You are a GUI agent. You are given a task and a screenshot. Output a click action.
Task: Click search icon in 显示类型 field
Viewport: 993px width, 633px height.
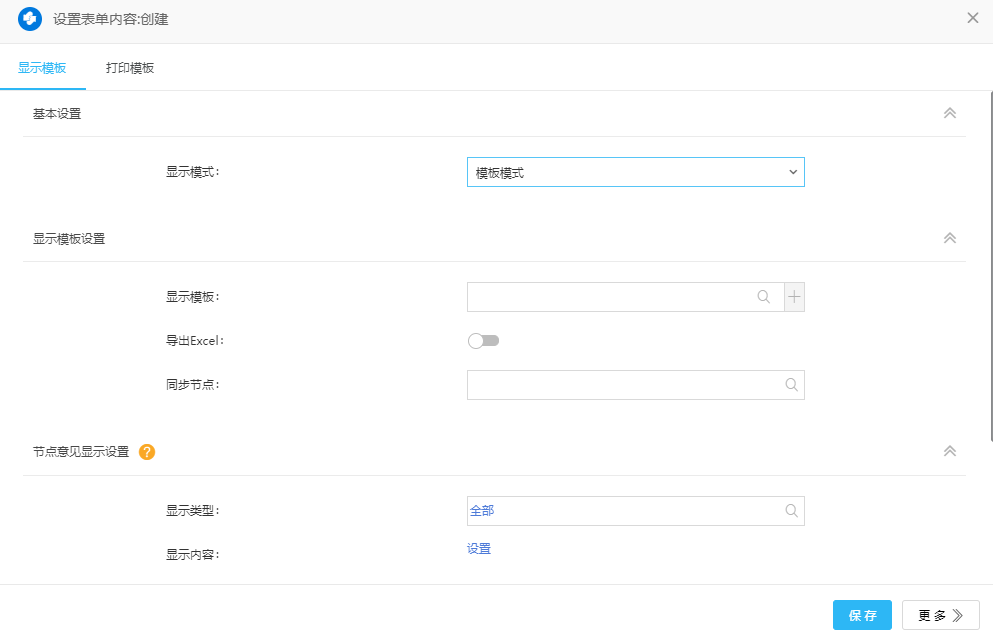(x=791, y=511)
